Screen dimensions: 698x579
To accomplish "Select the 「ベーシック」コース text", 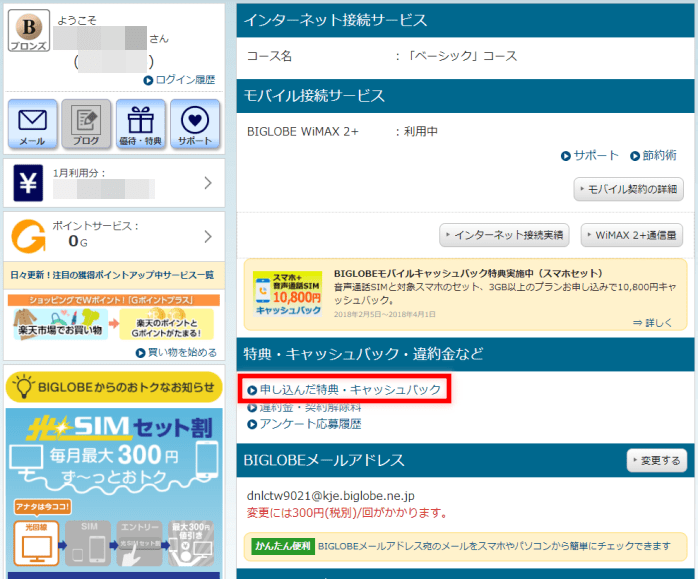I will (462, 56).
